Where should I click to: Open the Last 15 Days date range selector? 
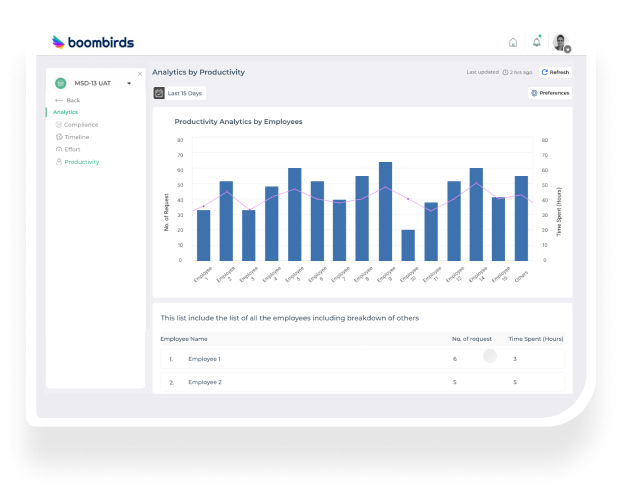pyautogui.click(x=185, y=93)
